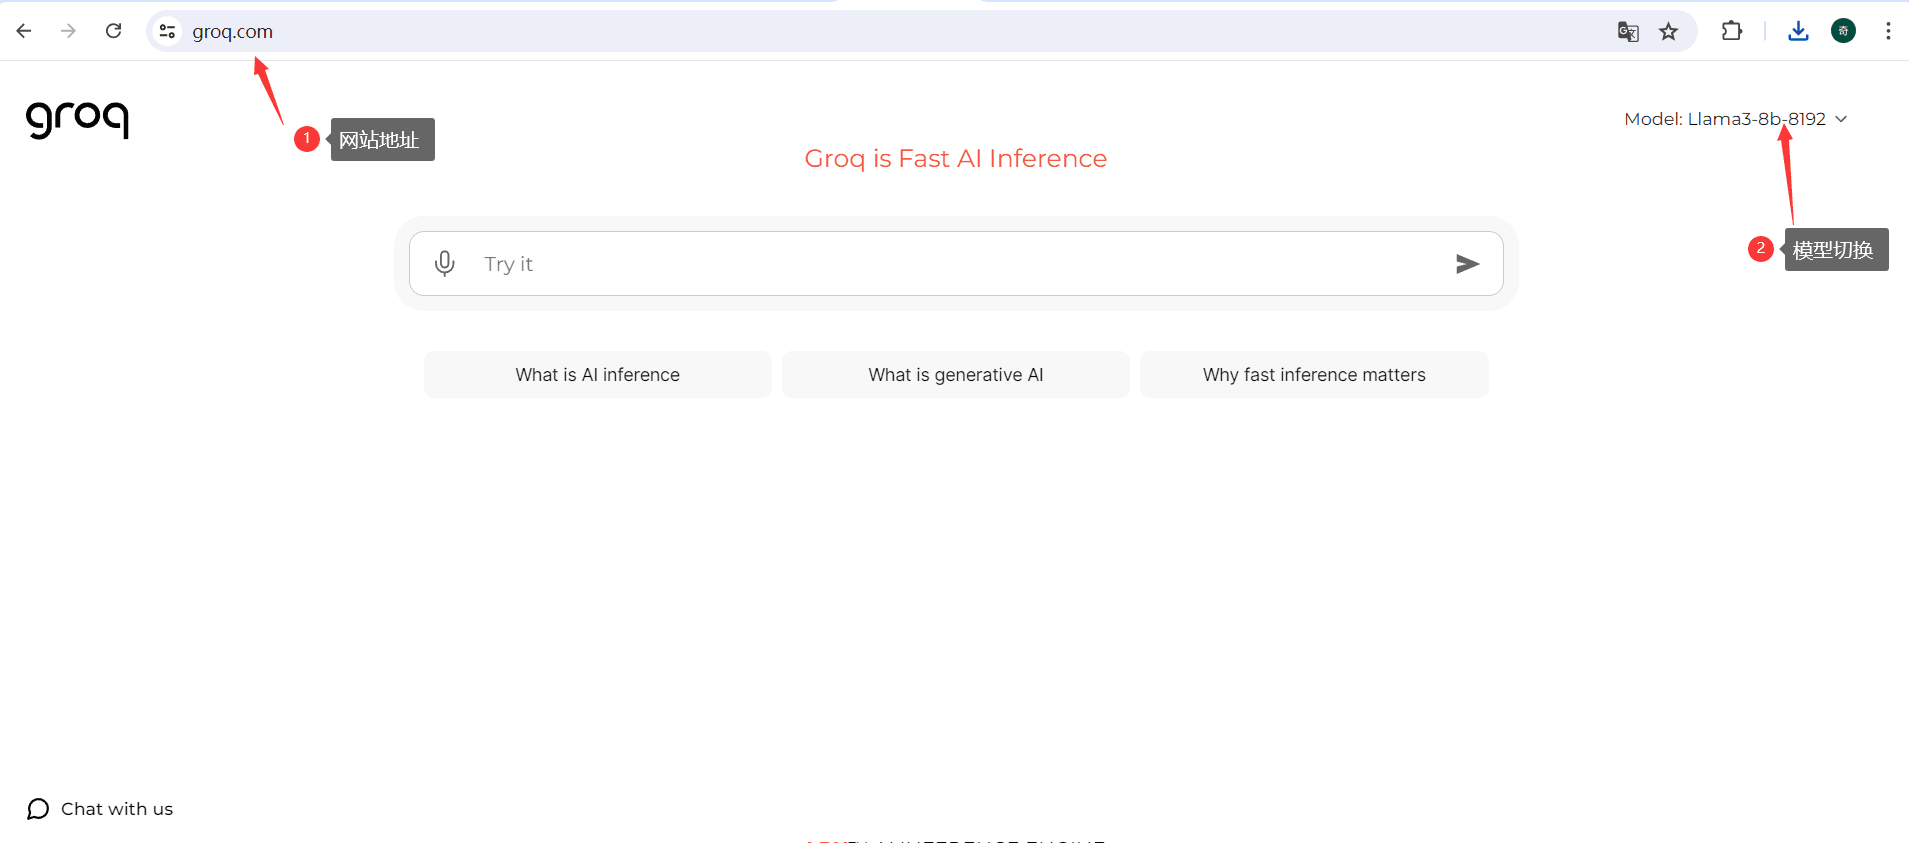This screenshot has width=1909, height=843.
Task: Go back to the previous page
Action: 24,31
